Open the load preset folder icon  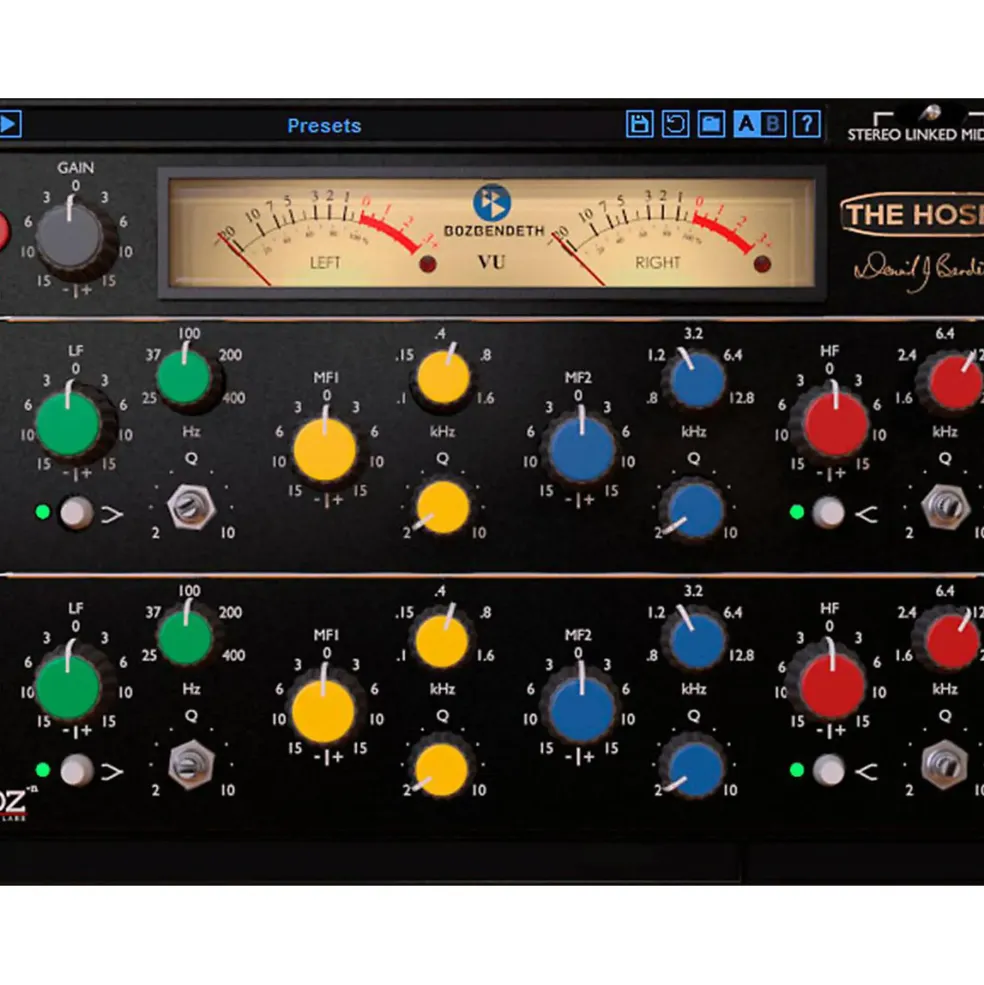(x=711, y=124)
